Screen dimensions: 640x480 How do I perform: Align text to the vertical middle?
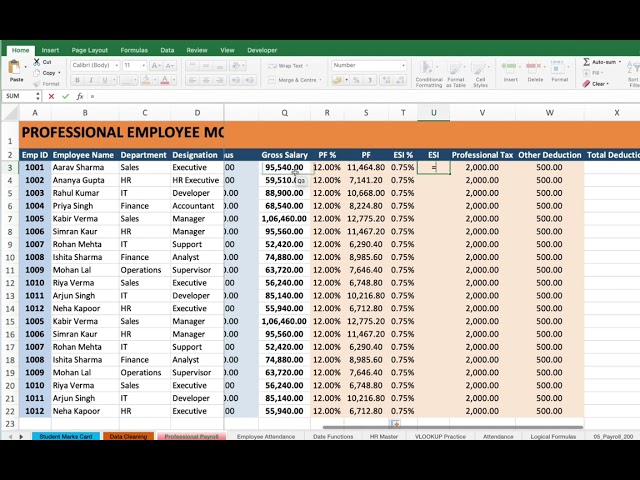click(x=206, y=66)
